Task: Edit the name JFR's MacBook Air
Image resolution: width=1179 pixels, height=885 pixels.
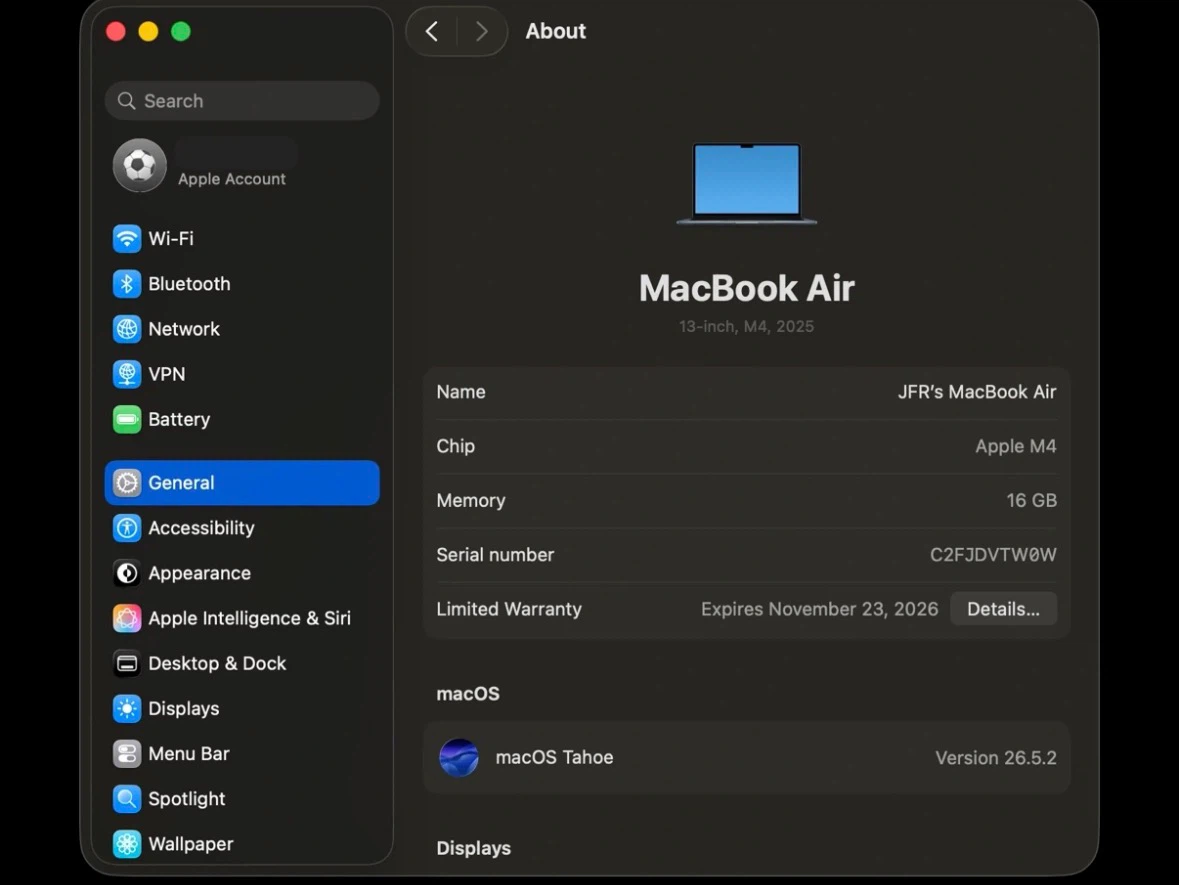Action: click(977, 392)
